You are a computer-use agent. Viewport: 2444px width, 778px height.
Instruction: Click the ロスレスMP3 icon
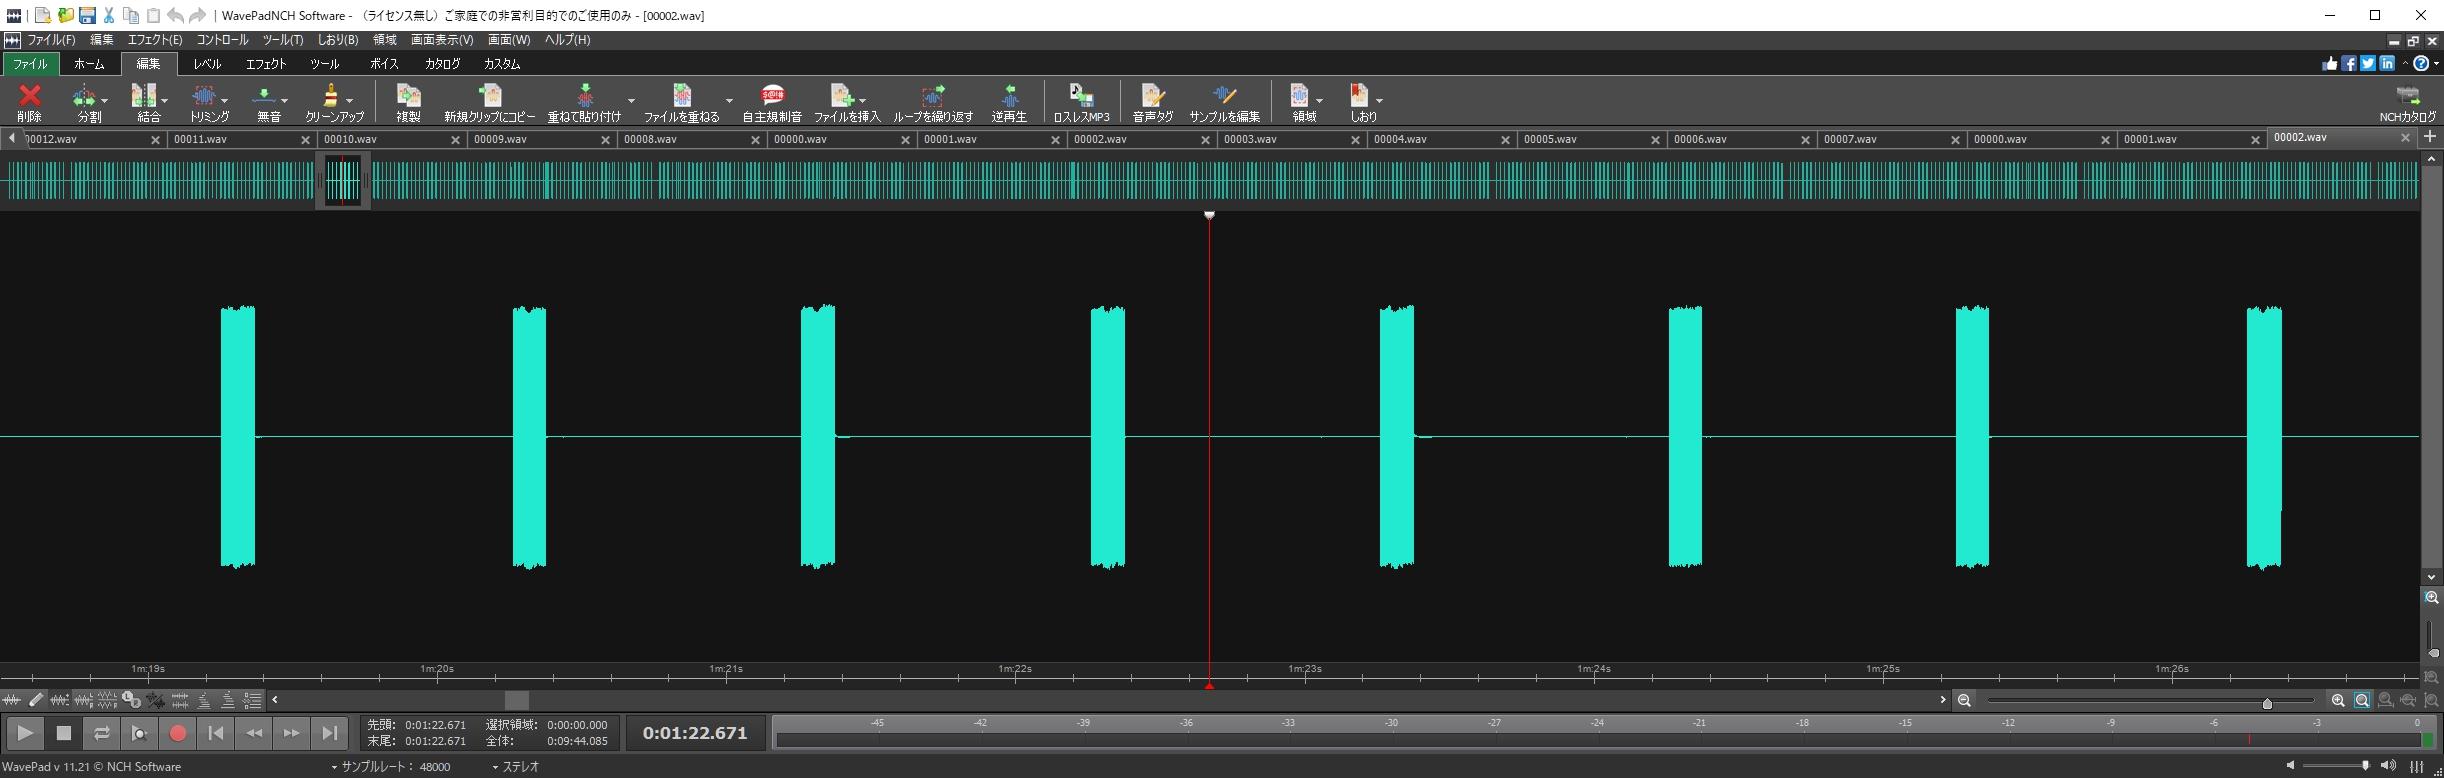click(x=1081, y=102)
